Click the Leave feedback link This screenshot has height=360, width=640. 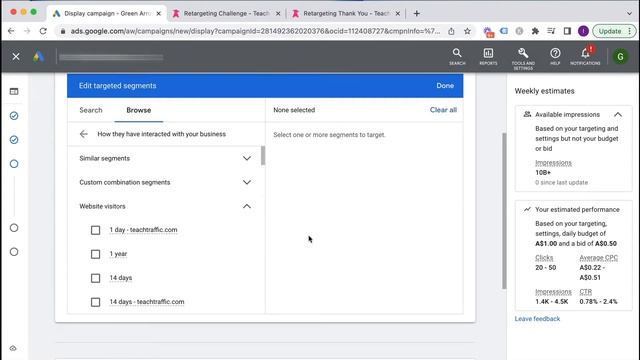point(537,319)
